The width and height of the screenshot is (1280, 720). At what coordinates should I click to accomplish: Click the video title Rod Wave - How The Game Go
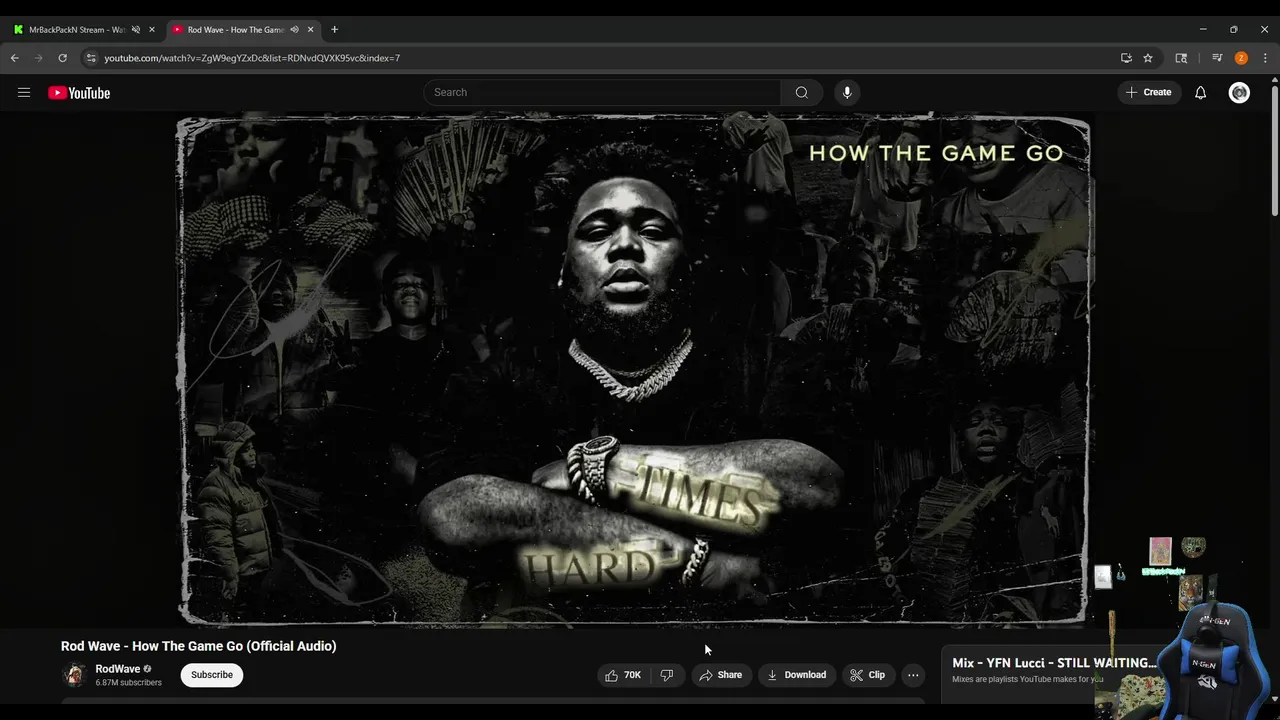[x=198, y=646]
